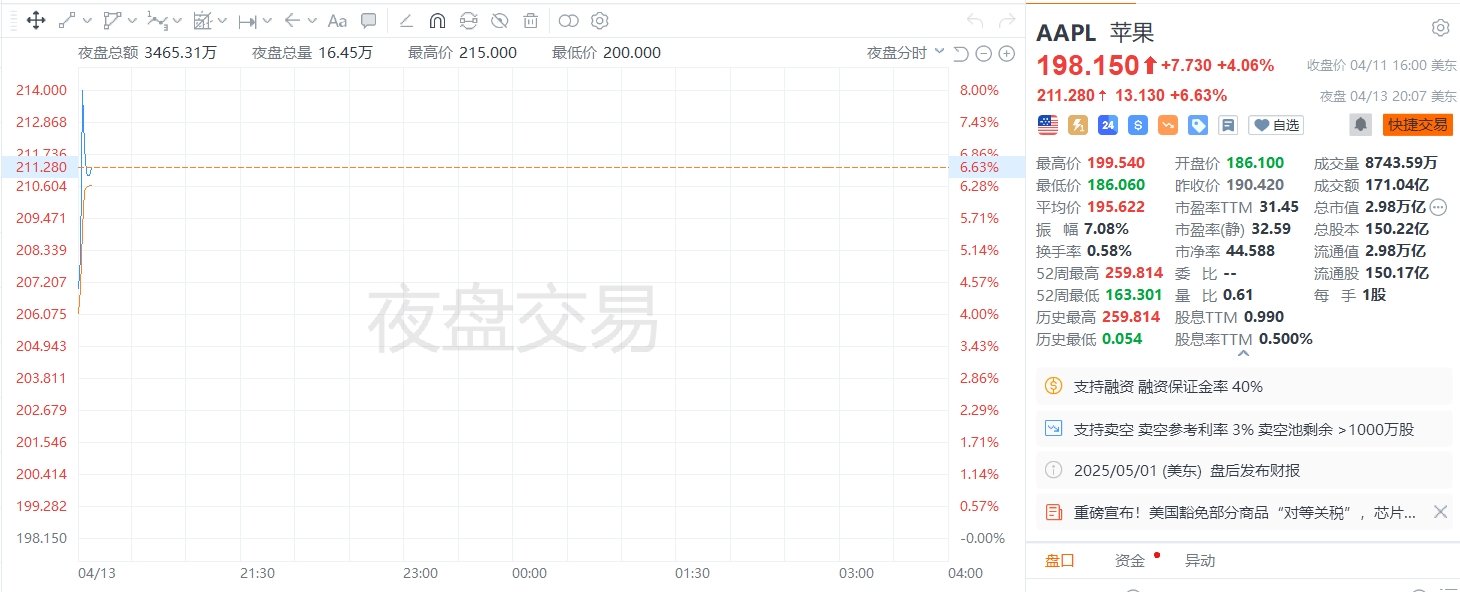Switch to the 资金 tab
Image resolution: width=1460 pixels, height=592 pixels.
(1129, 560)
